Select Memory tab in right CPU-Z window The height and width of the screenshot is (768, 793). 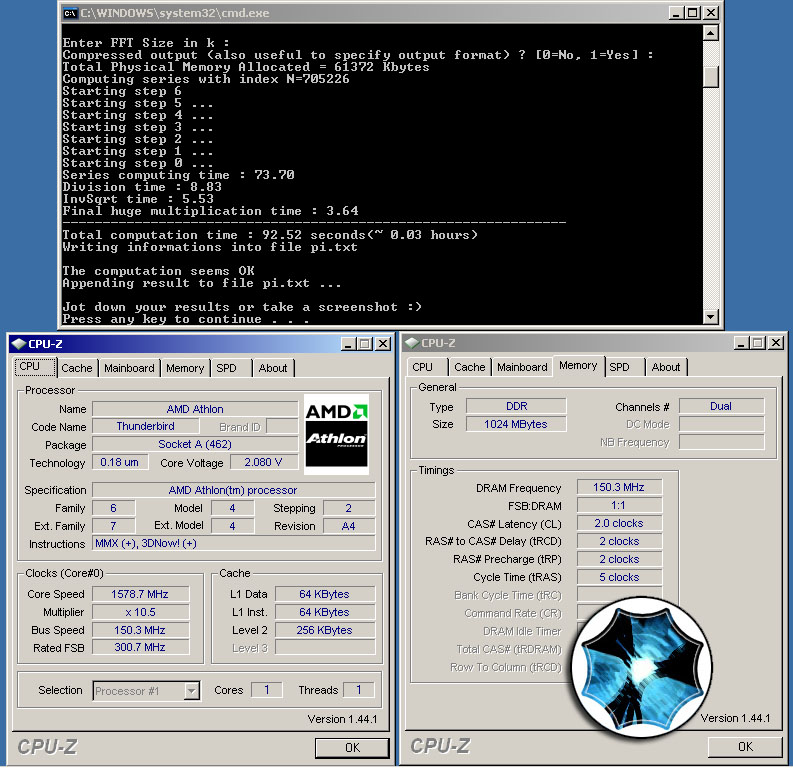point(578,366)
